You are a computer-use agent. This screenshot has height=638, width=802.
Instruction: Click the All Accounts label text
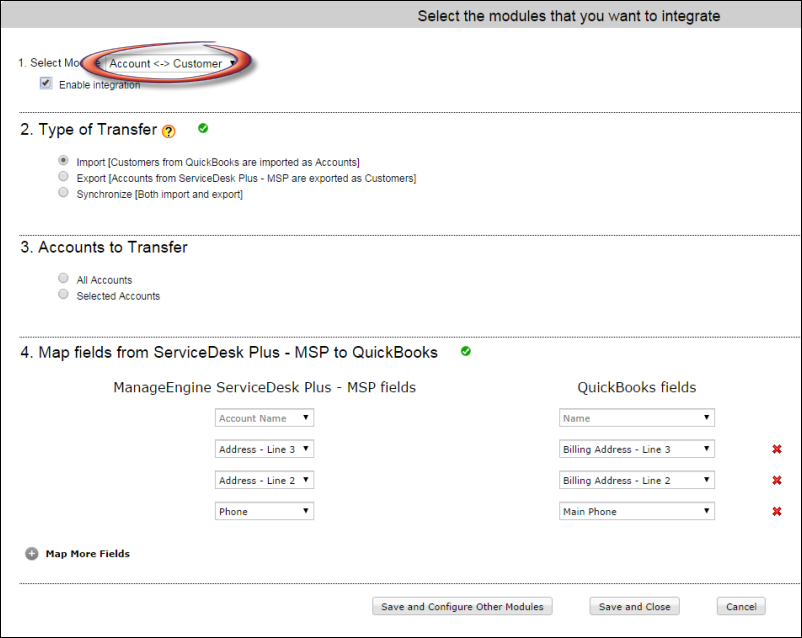[104, 280]
